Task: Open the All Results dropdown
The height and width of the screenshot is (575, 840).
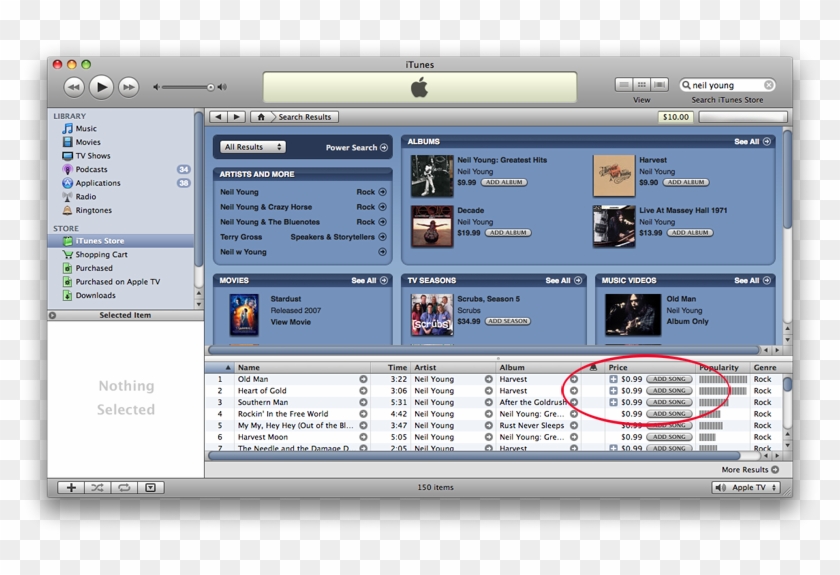Action: pos(253,147)
